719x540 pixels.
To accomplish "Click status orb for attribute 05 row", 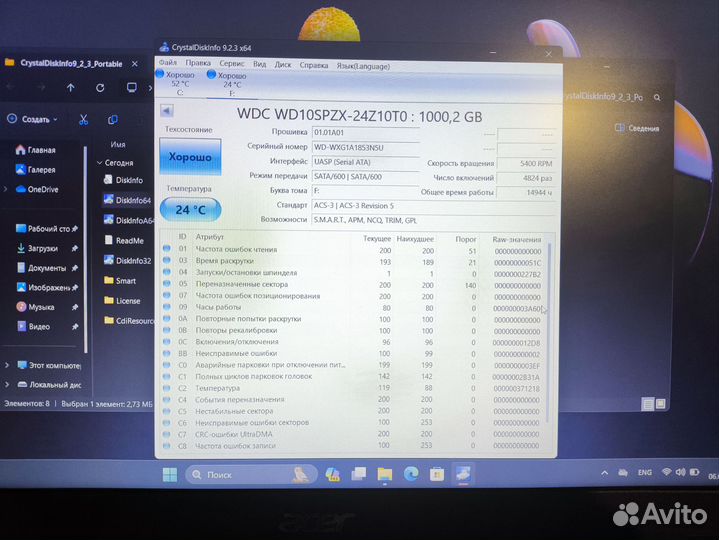I will 167,284.
